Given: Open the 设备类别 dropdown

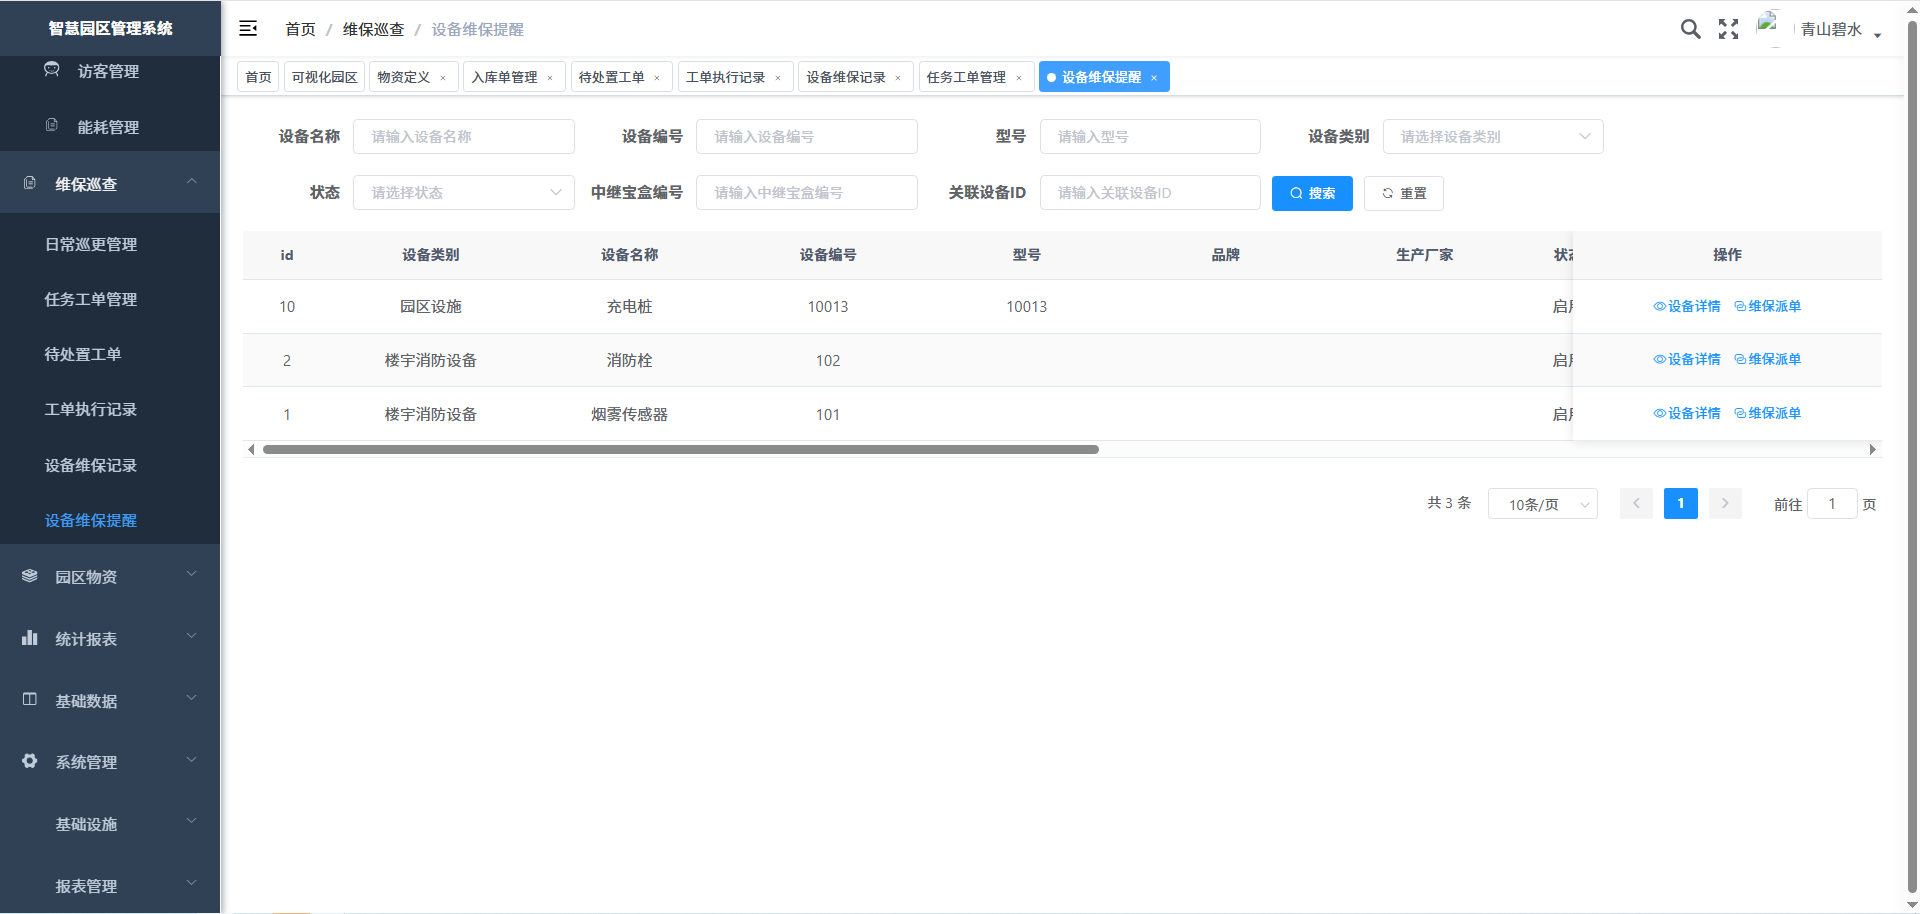Looking at the screenshot, I should coord(1492,137).
